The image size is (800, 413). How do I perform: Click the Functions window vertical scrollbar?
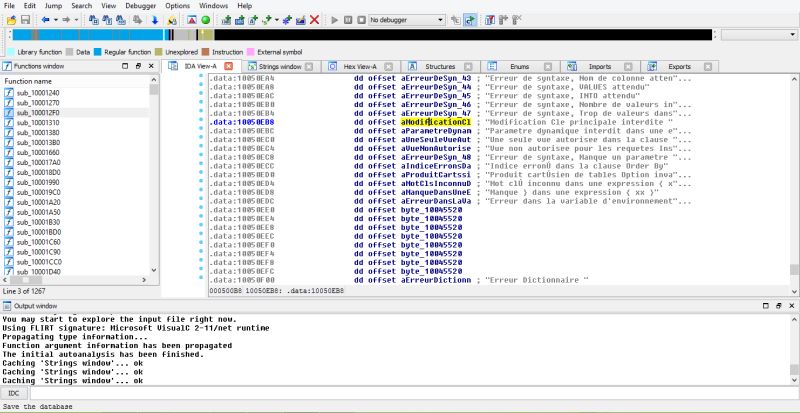(154, 175)
